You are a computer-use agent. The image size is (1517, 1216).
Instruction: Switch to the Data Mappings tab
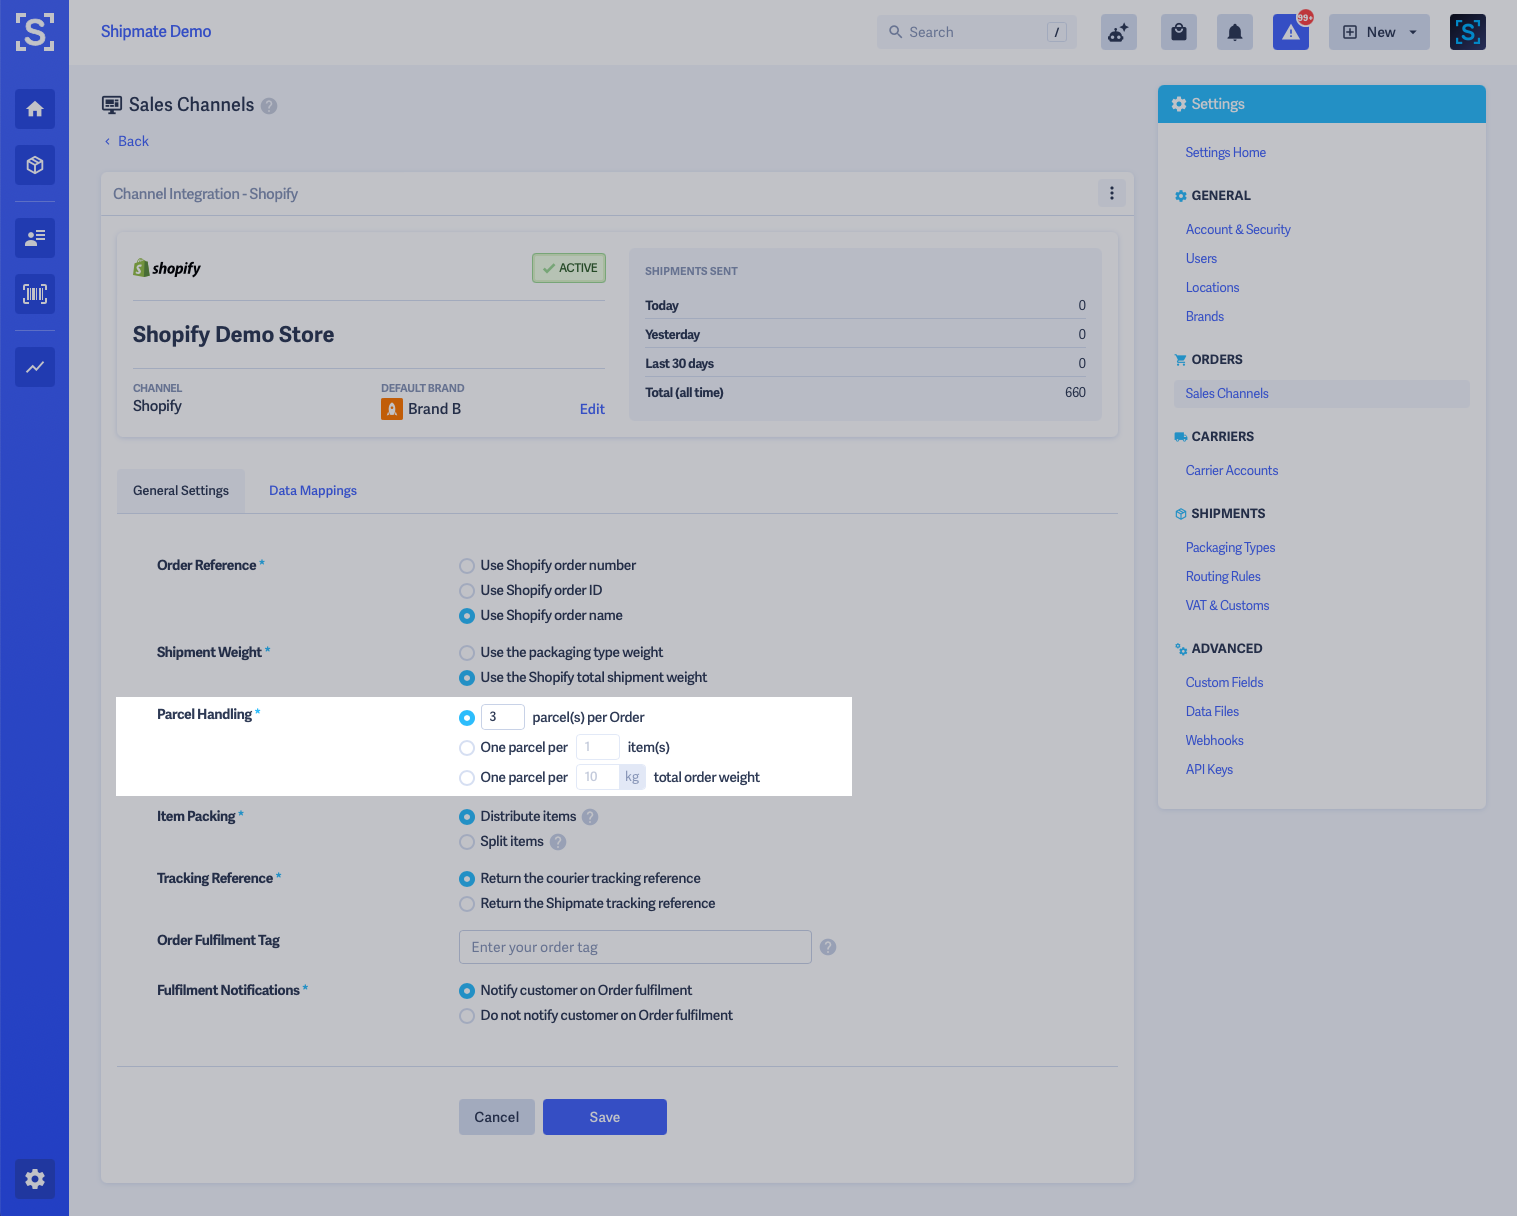click(312, 490)
